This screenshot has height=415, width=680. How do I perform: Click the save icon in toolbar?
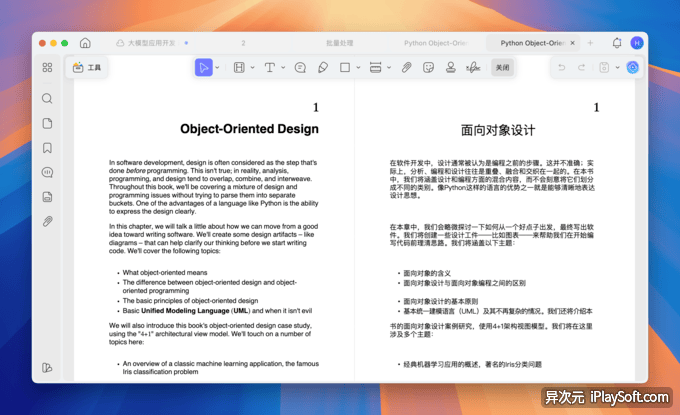pos(604,67)
